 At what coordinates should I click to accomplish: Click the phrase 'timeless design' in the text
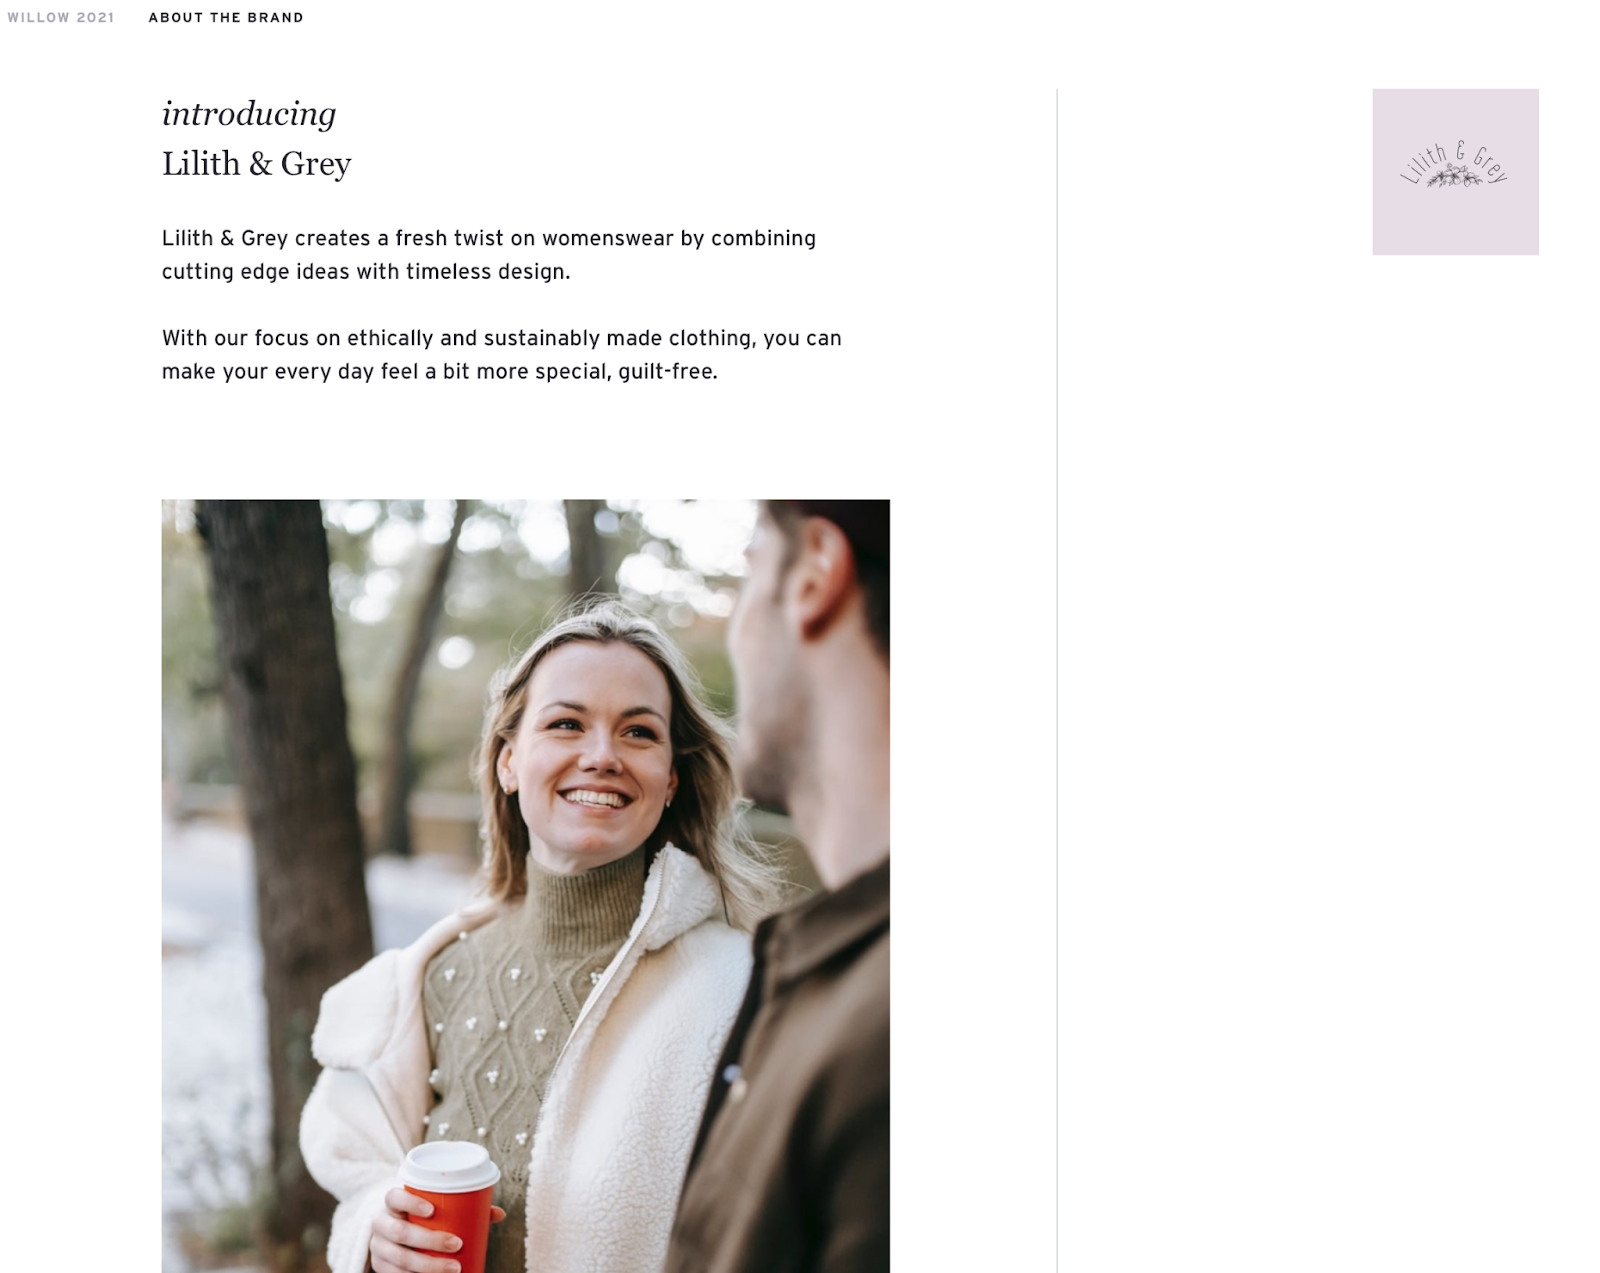point(488,272)
